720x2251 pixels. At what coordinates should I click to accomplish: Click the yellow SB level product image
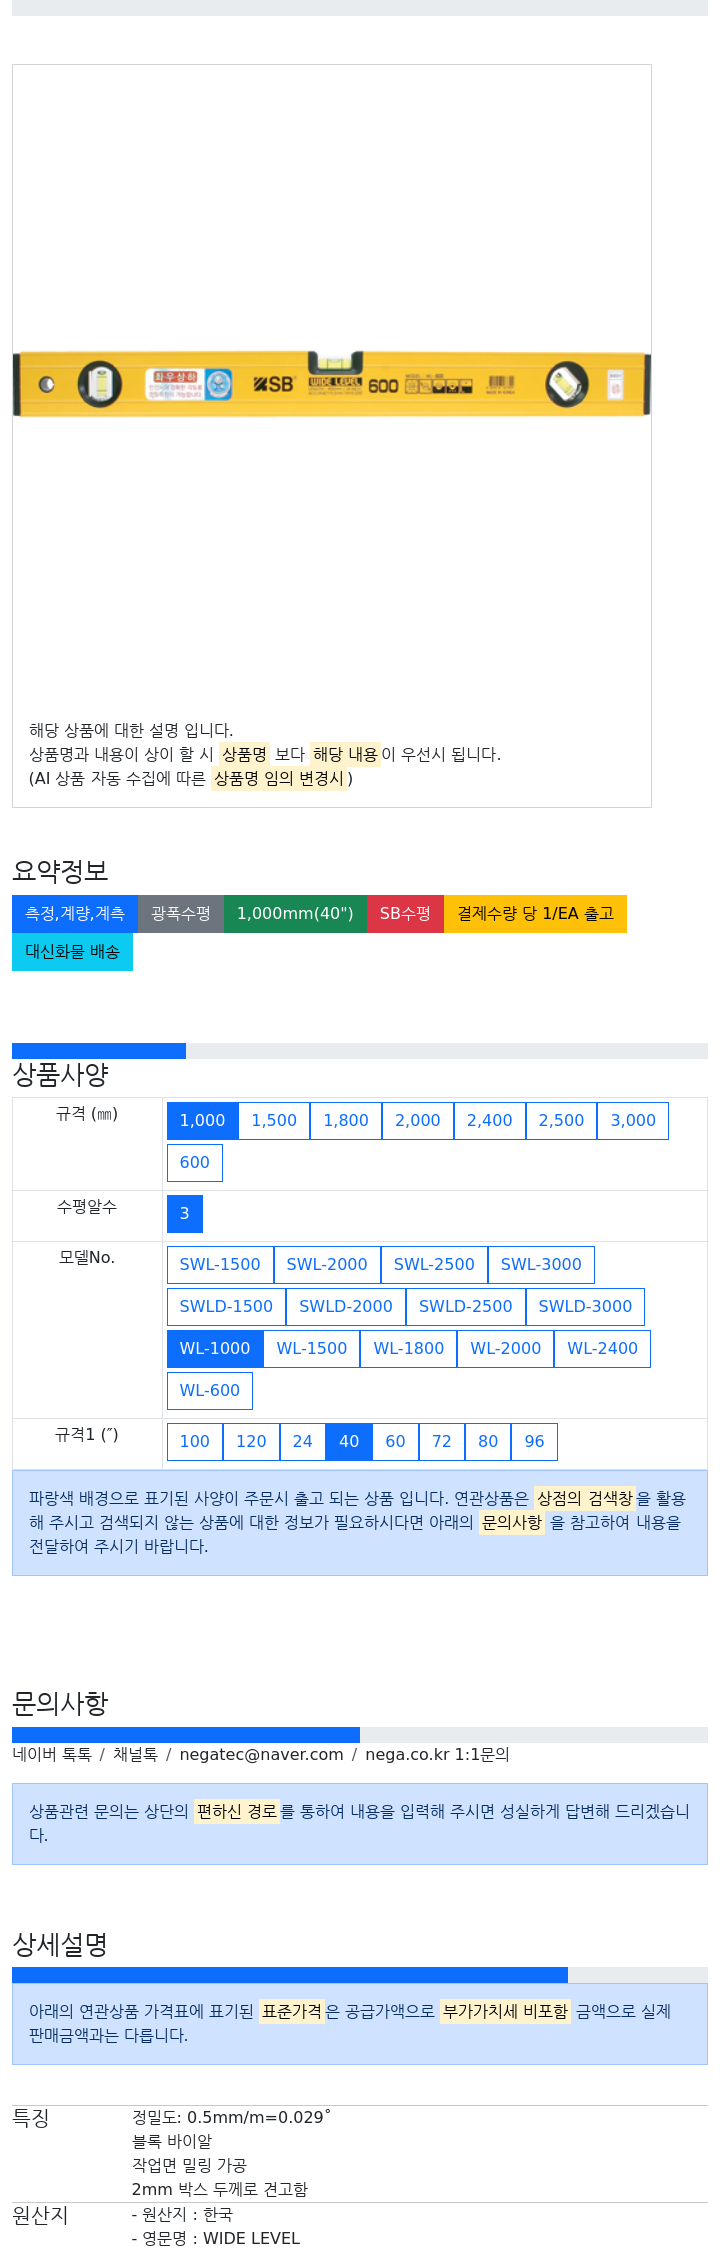point(332,383)
